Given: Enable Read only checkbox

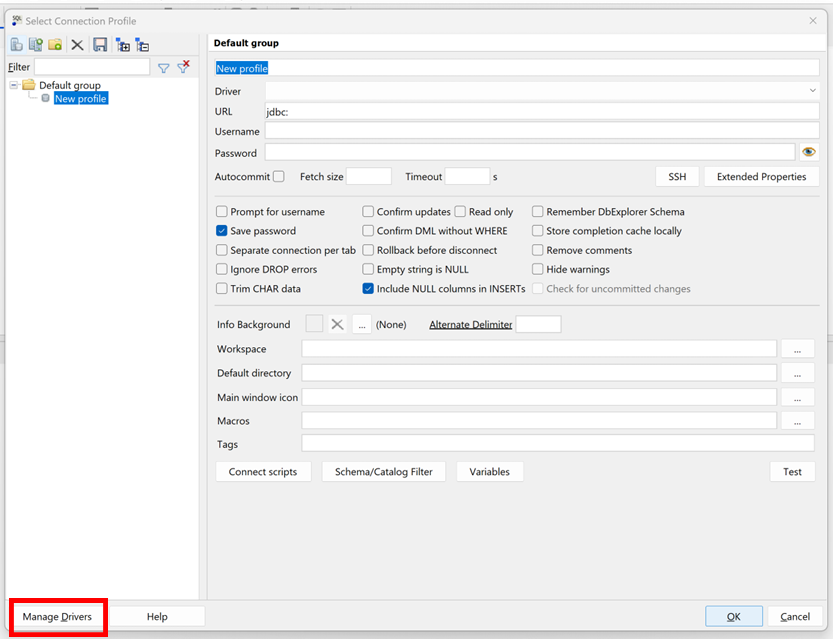Looking at the screenshot, I should tap(460, 211).
